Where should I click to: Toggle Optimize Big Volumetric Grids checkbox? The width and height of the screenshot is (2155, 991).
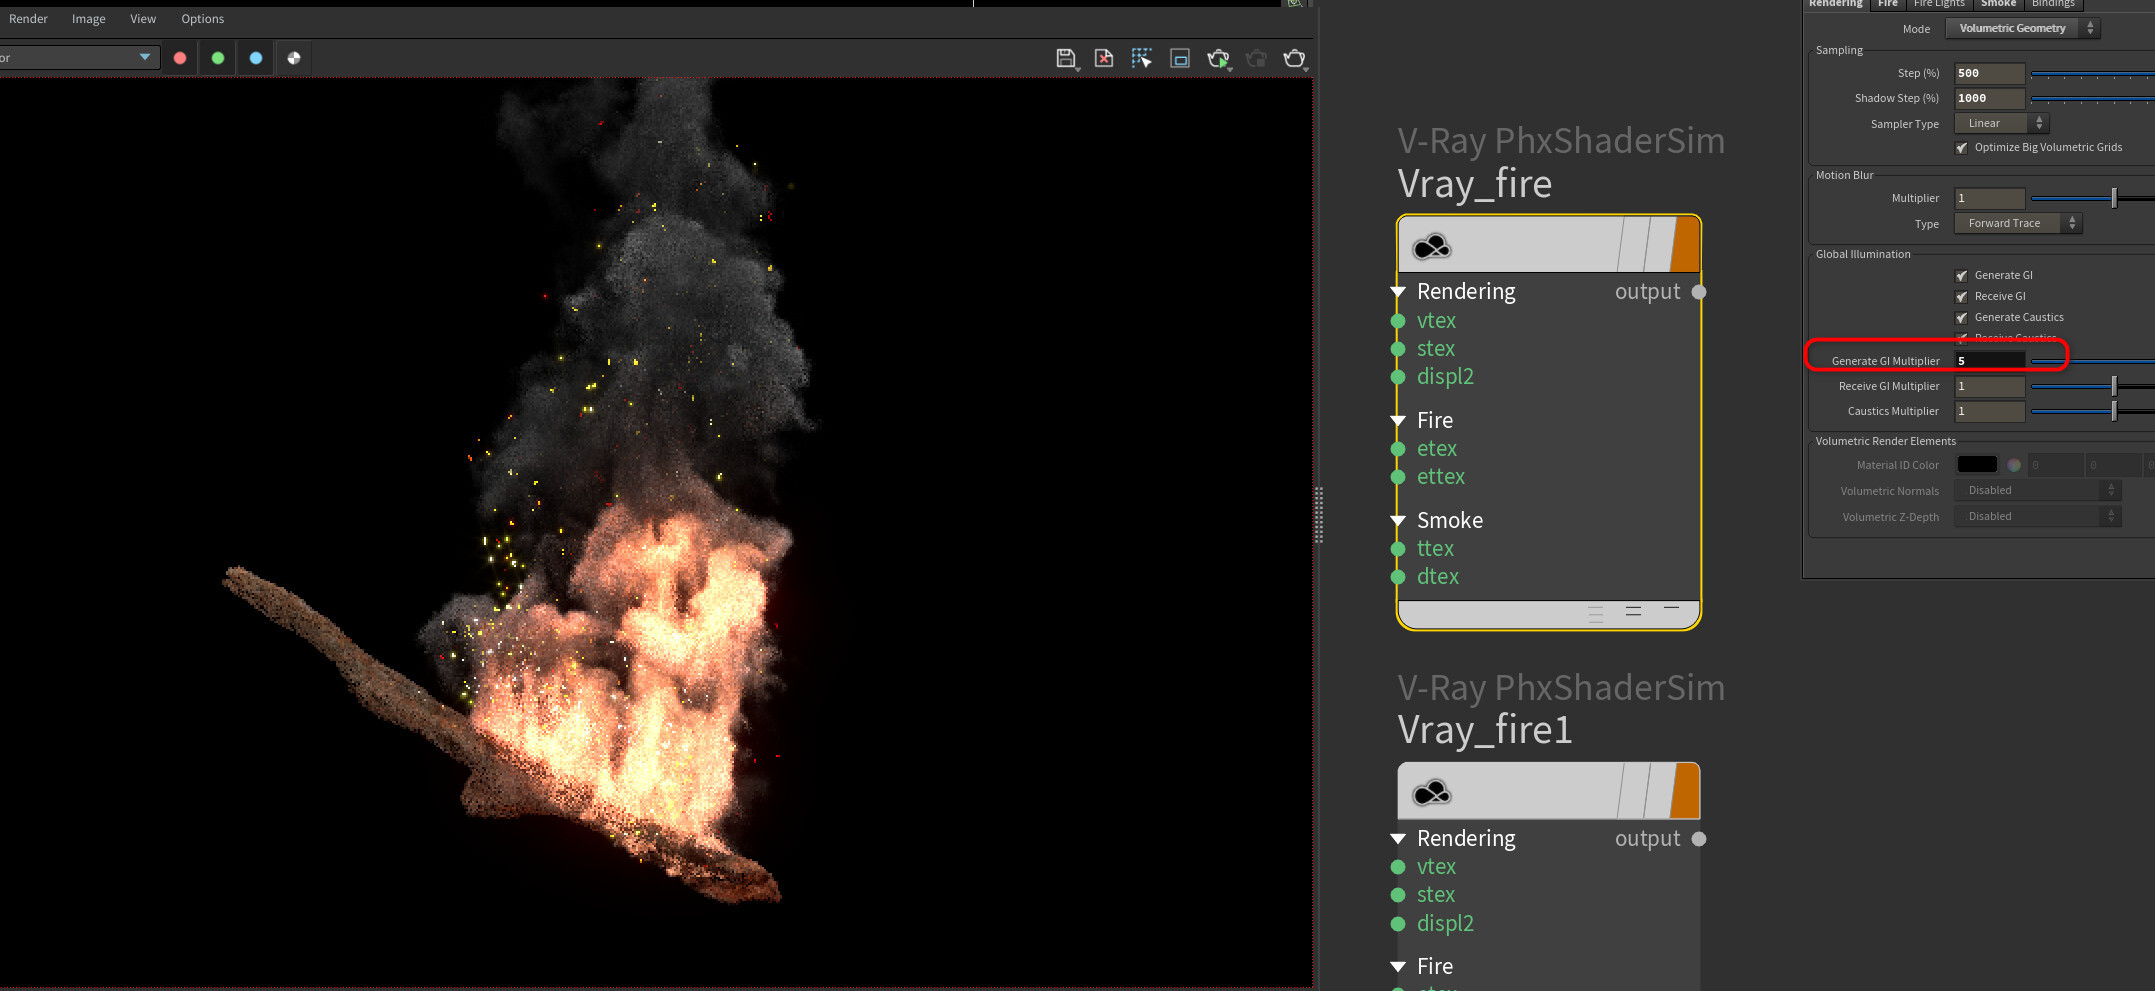[1962, 148]
